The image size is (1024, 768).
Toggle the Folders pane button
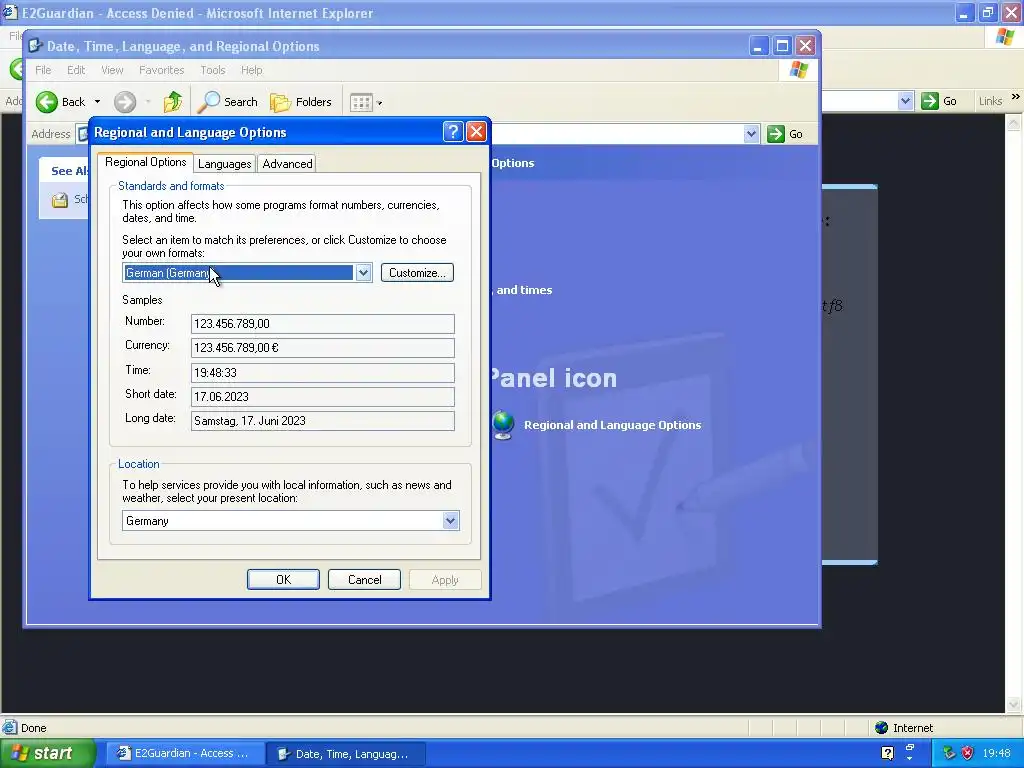301,102
